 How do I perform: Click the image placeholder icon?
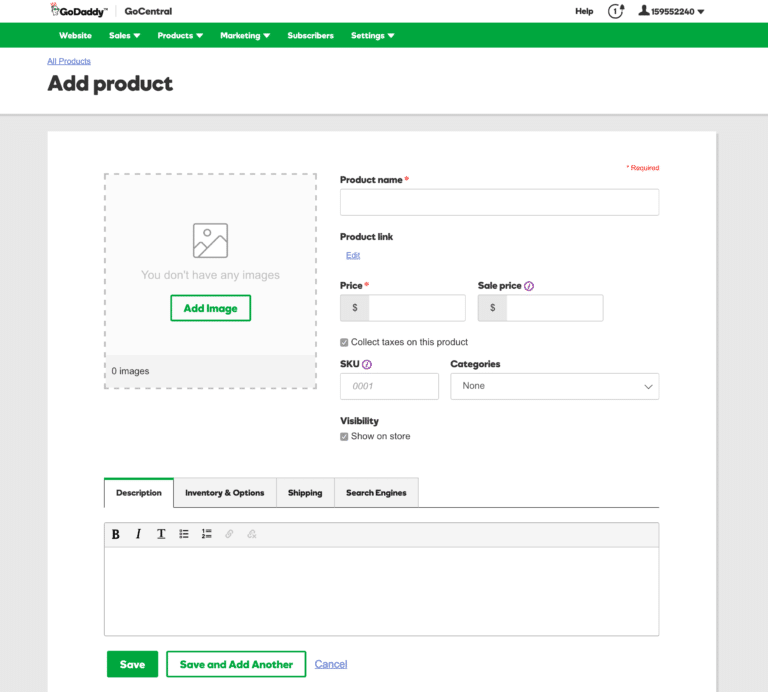pos(210,240)
